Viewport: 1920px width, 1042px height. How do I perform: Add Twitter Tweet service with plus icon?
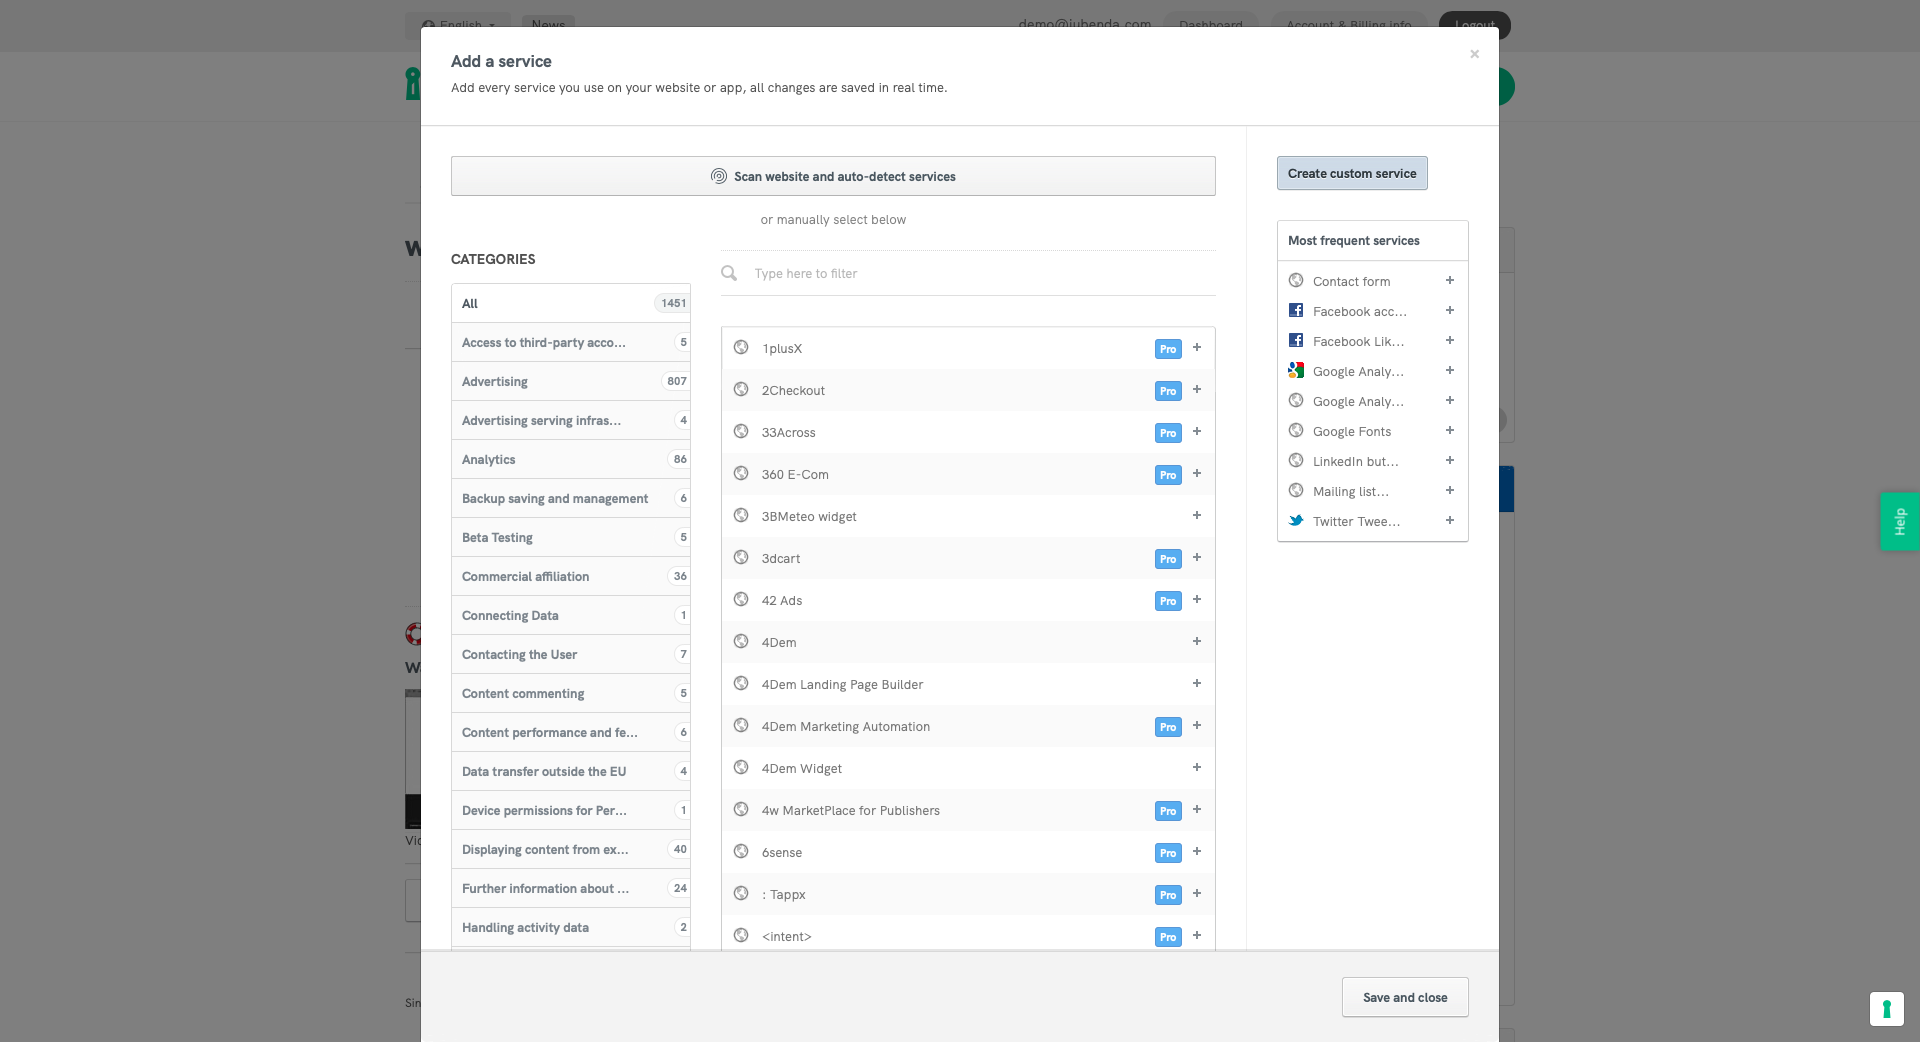click(x=1449, y=520)
